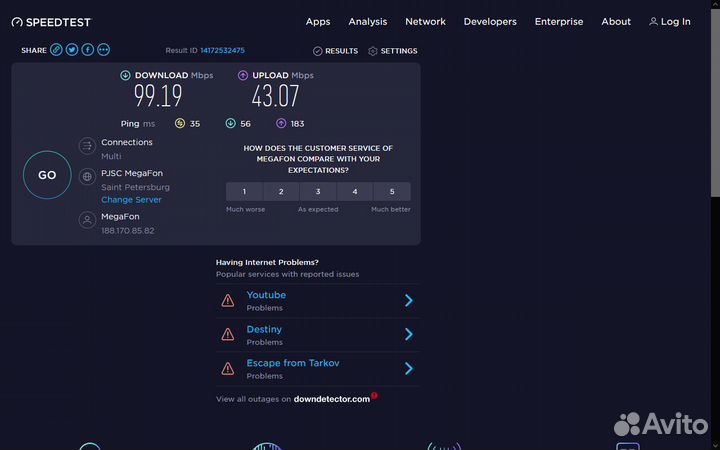Click the Multi connections value
720x450 pixels.
pos(111,156)
